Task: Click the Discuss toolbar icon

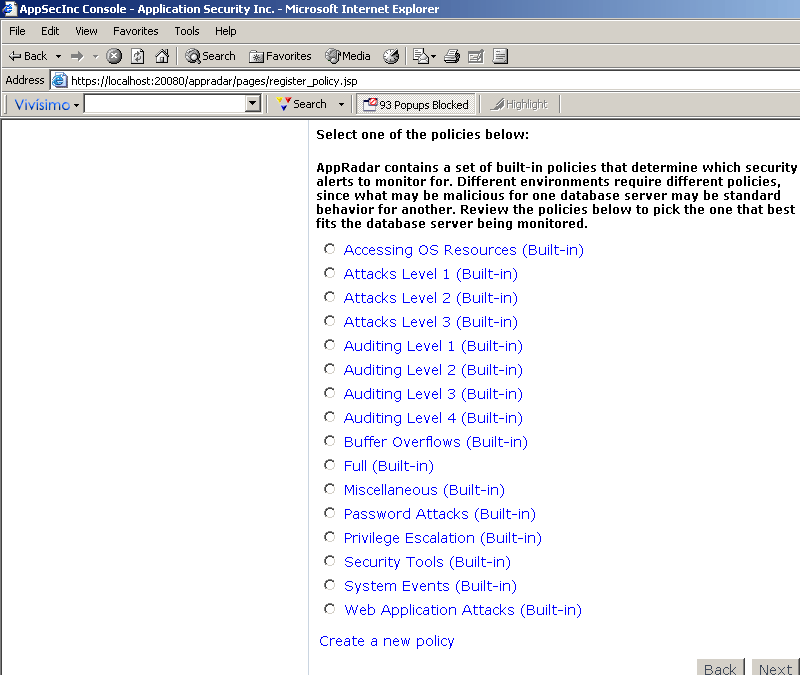Action: [x=501, y=56]
